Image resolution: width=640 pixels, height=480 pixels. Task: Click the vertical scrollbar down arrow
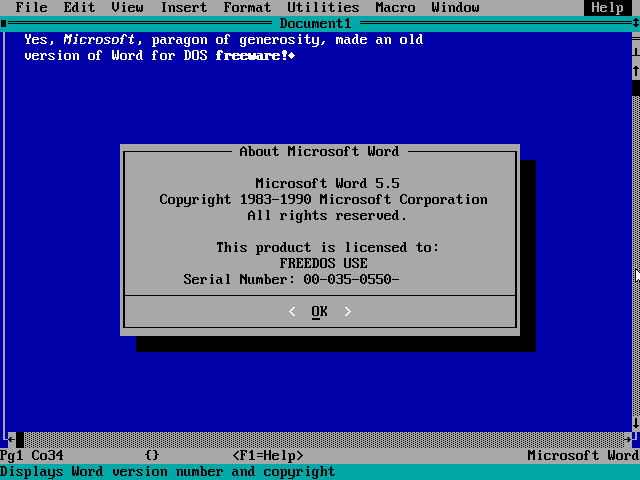point(636,423)
